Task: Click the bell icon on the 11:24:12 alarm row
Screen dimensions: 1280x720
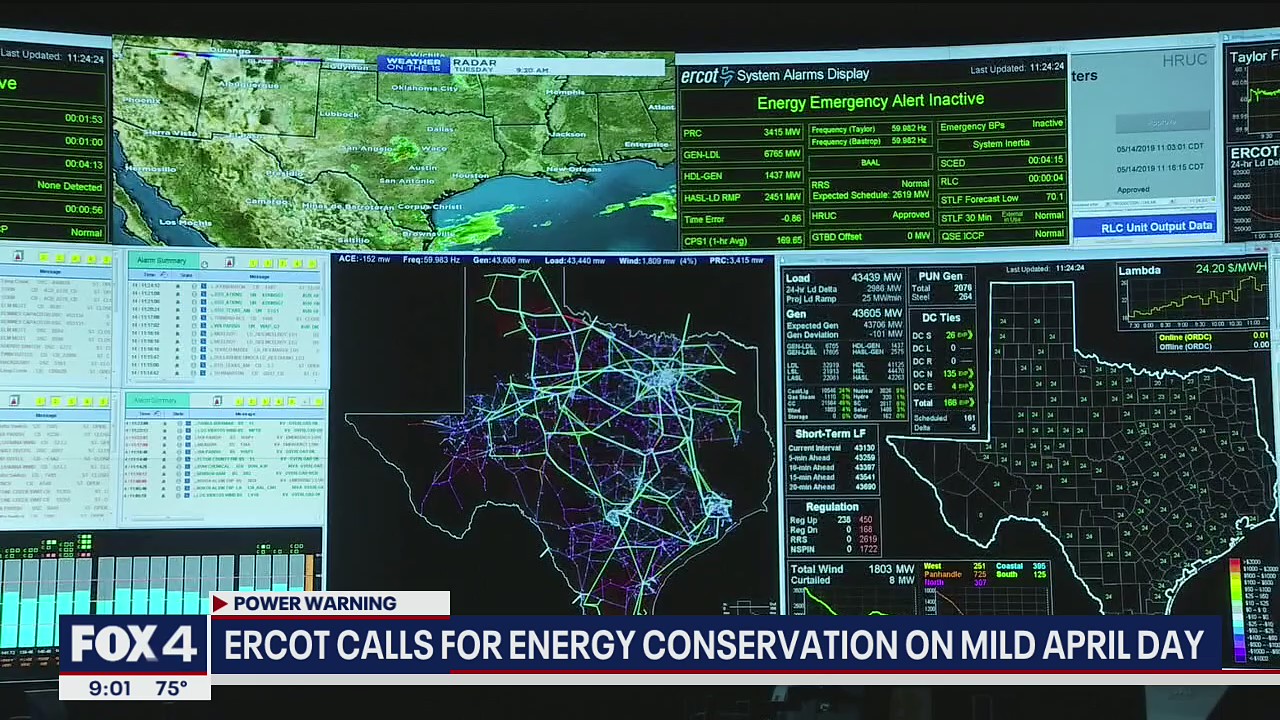Action: (178, 286)
